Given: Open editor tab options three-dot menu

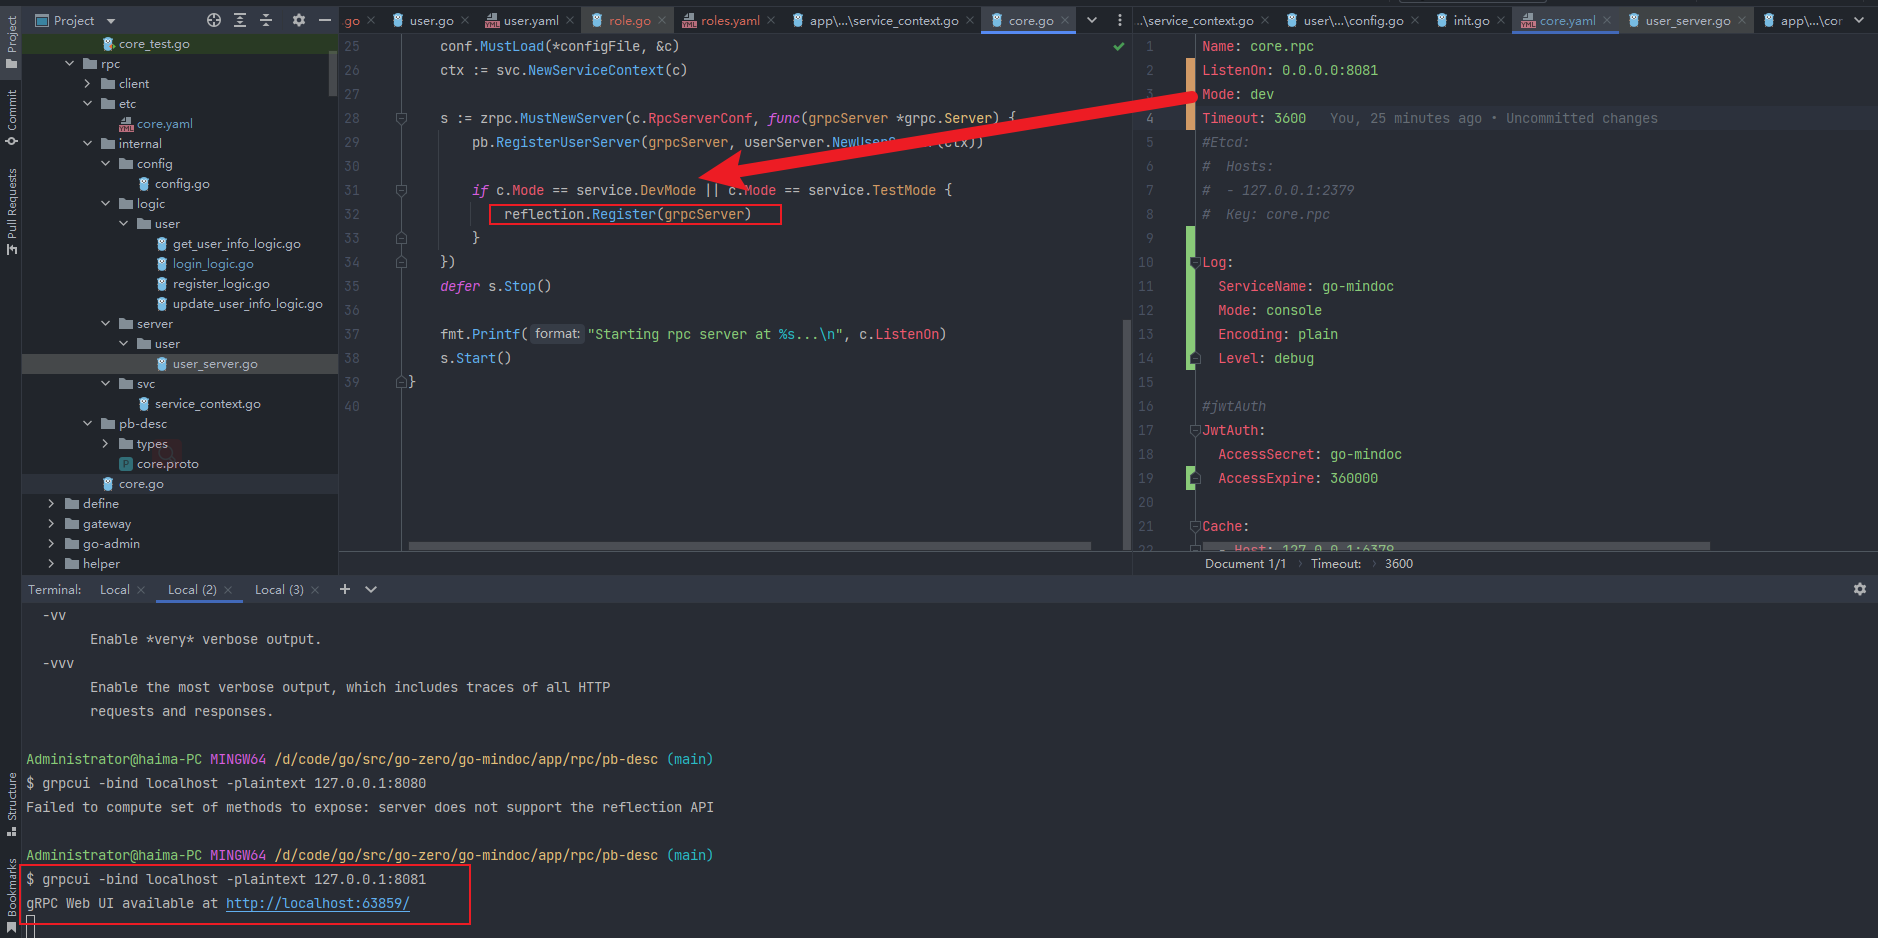Looking at the screenshot, I should (1119, 20).
